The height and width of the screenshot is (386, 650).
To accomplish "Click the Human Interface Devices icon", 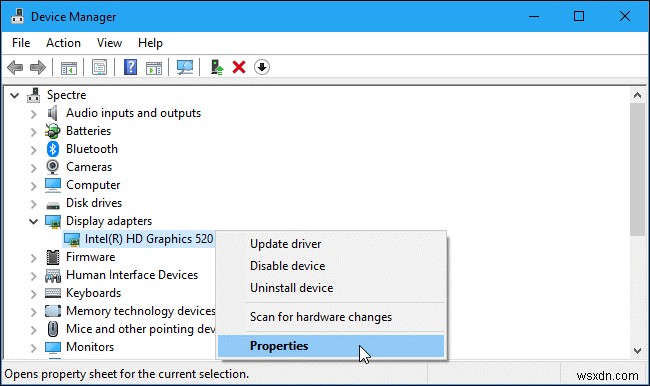I will click(53, 275).
